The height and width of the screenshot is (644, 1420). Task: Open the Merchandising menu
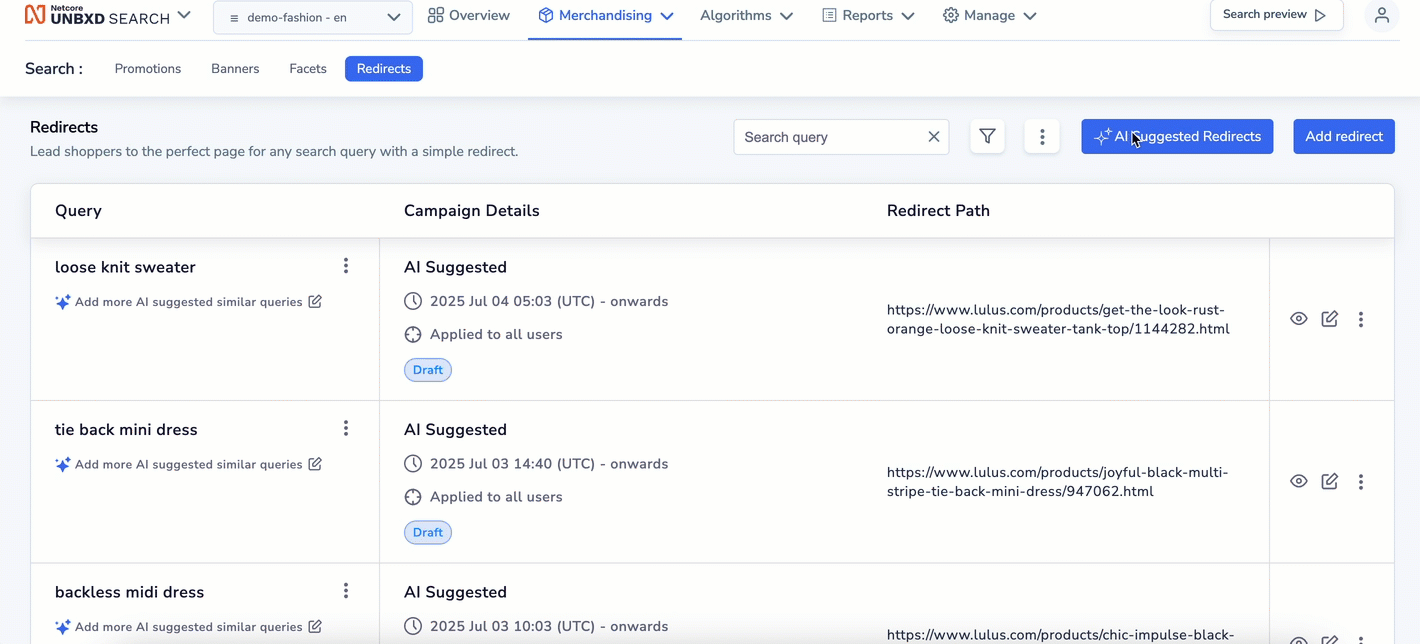coord(605,15)
